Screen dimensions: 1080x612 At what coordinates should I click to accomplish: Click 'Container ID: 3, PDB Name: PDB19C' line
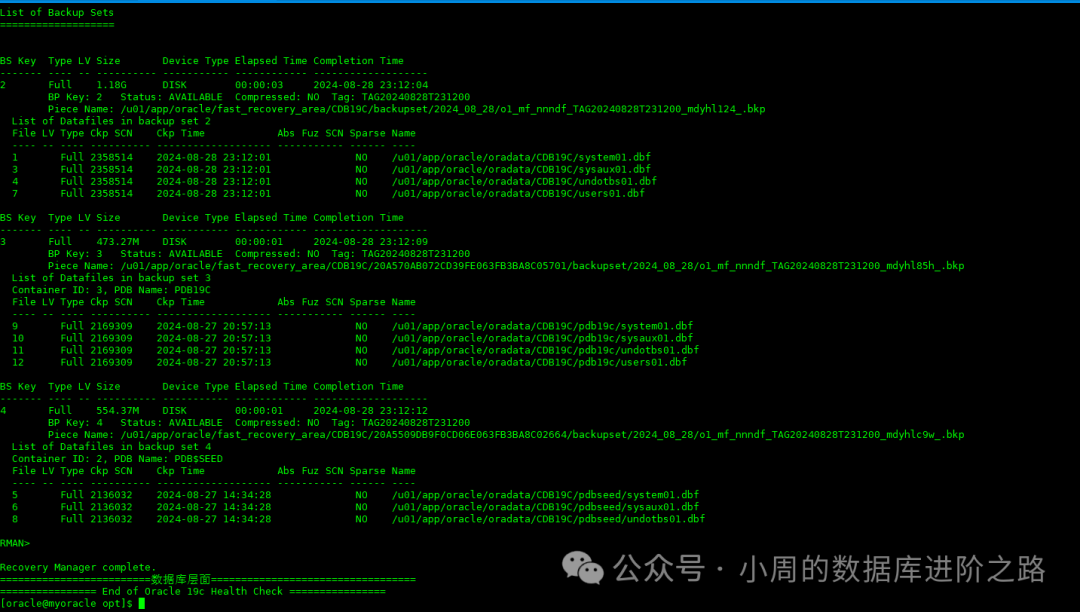coord(112,290)
